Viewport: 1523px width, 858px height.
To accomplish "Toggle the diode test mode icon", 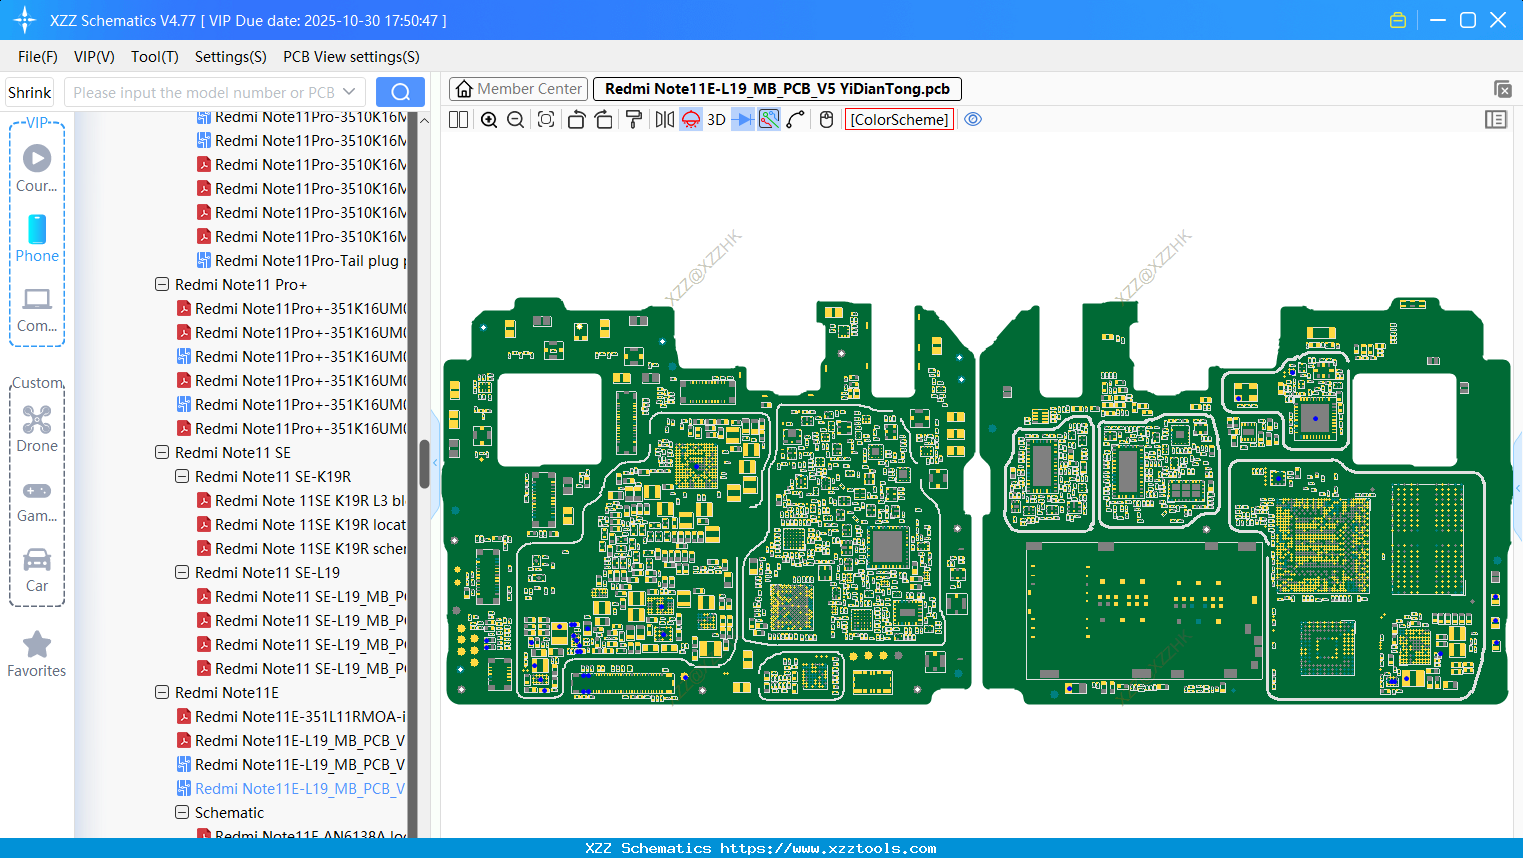I will point(740,119).
